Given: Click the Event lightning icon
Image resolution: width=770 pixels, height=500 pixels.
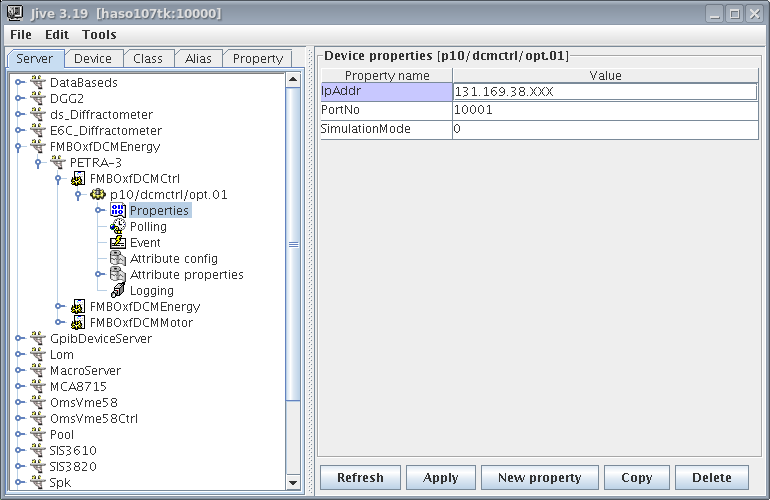Looking at the screenshot, I should (x=118, y=242).
